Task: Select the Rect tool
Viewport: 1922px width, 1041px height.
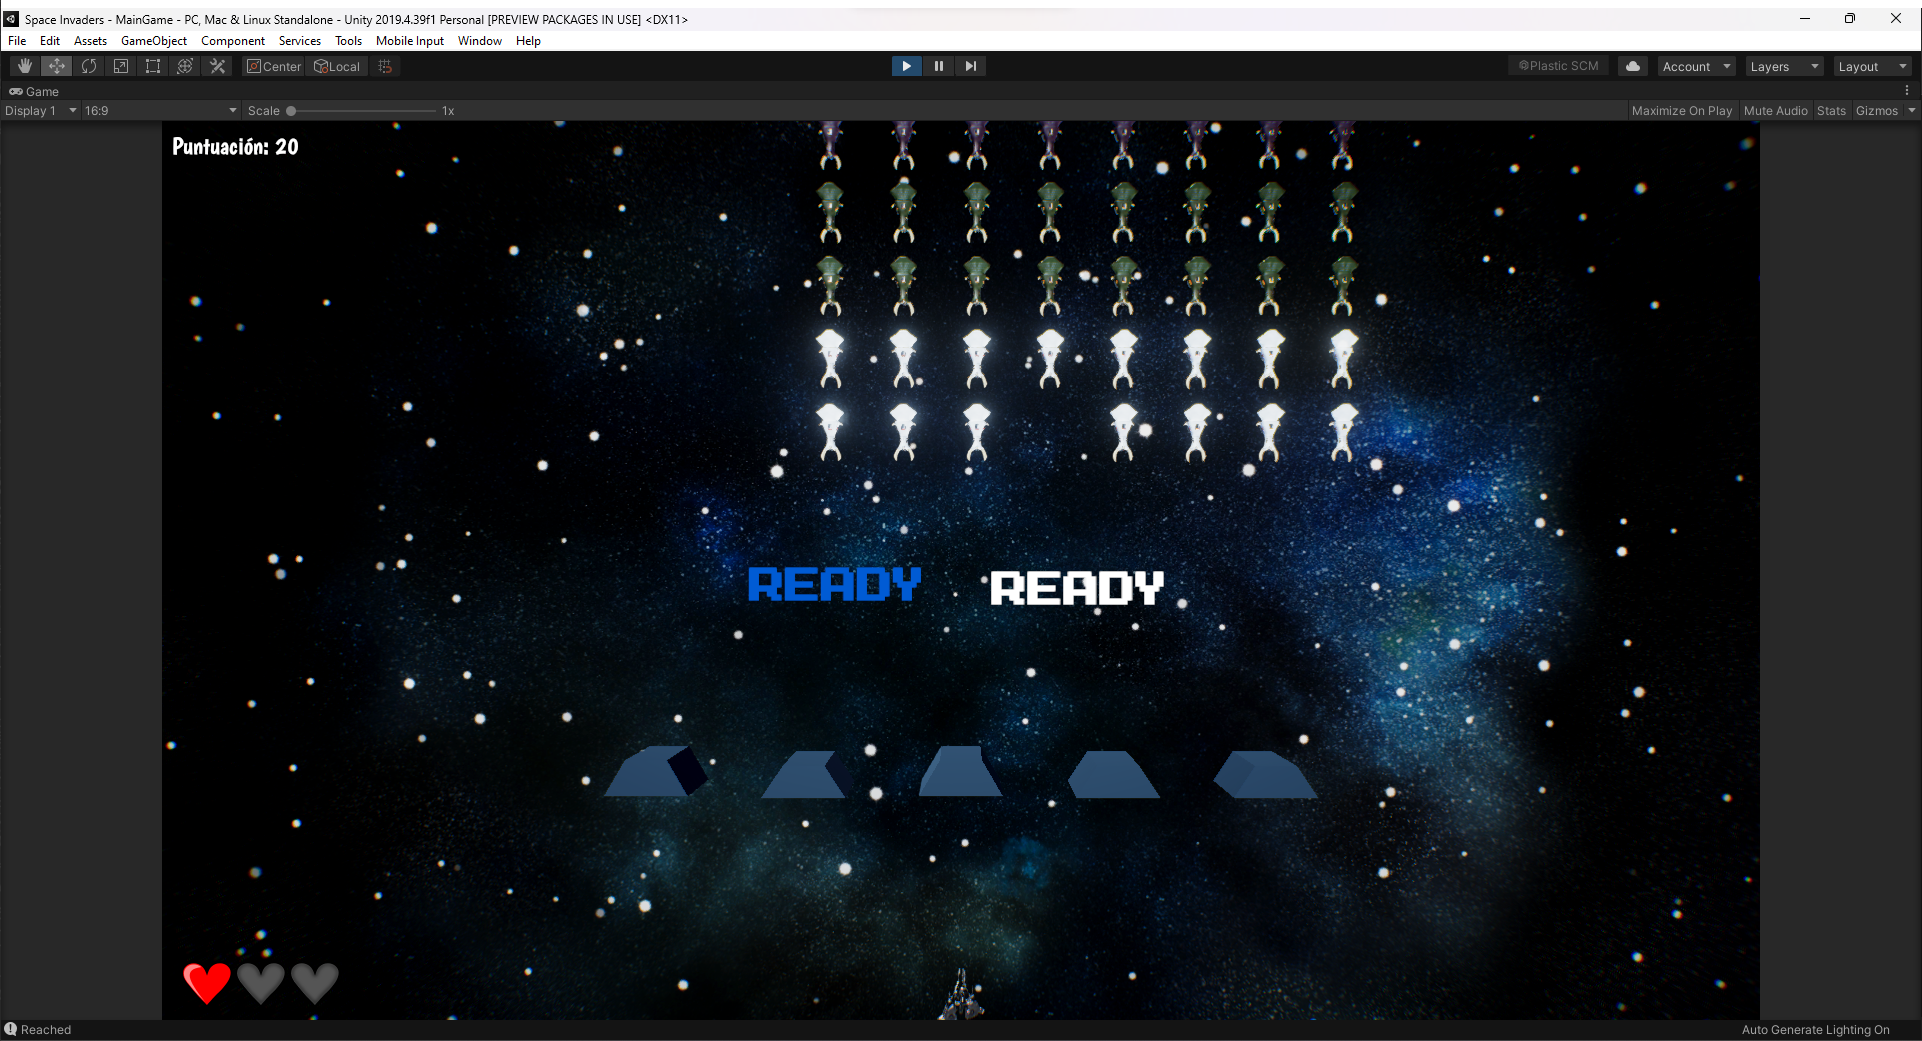Action: pyautogui.click(x=153, y=66)
